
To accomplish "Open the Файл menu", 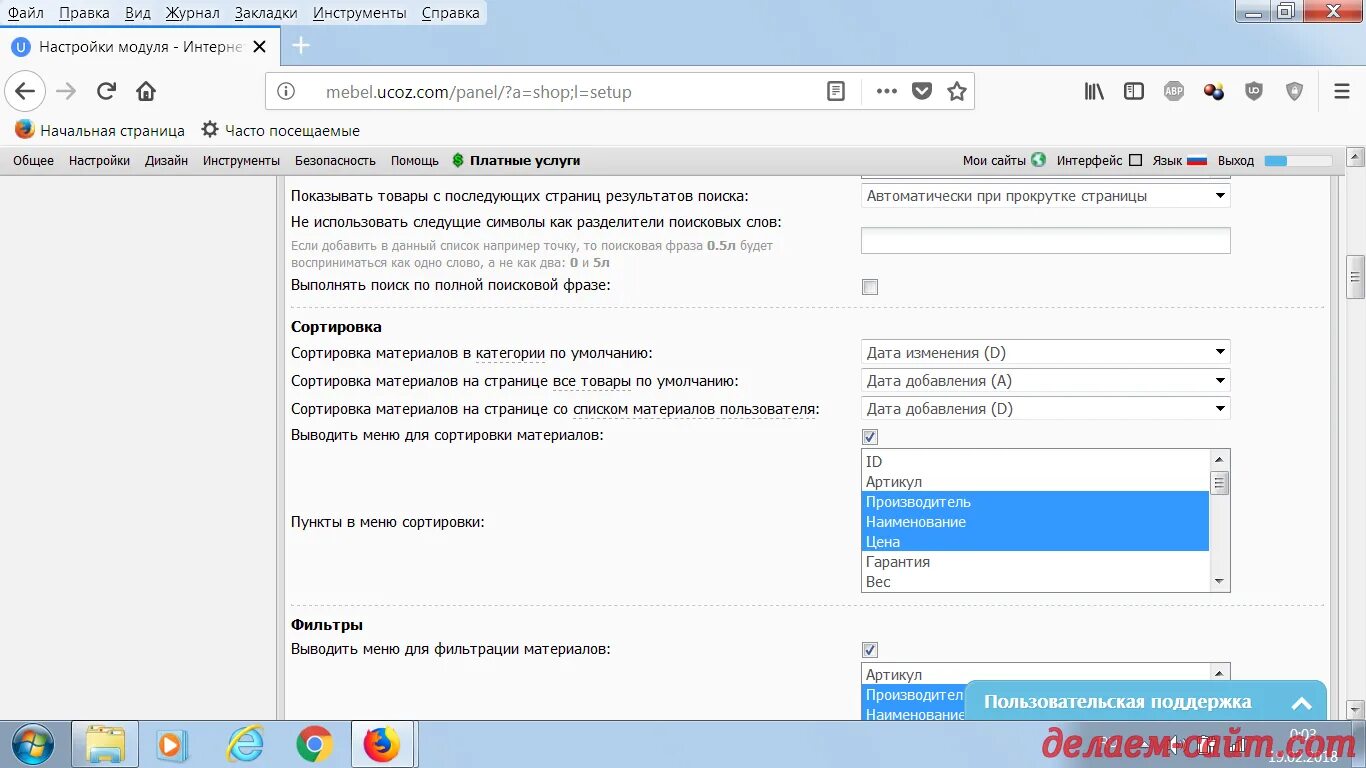I will pyautogui.click(x=26, y=13).
